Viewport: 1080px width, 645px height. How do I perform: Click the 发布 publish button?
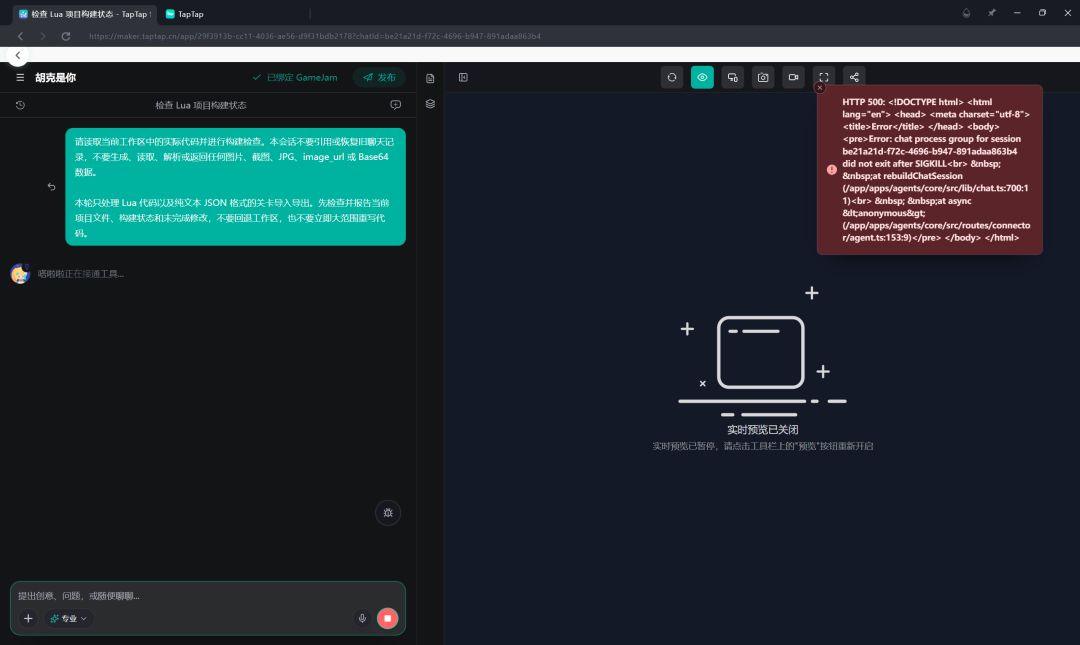coord(380,78)
